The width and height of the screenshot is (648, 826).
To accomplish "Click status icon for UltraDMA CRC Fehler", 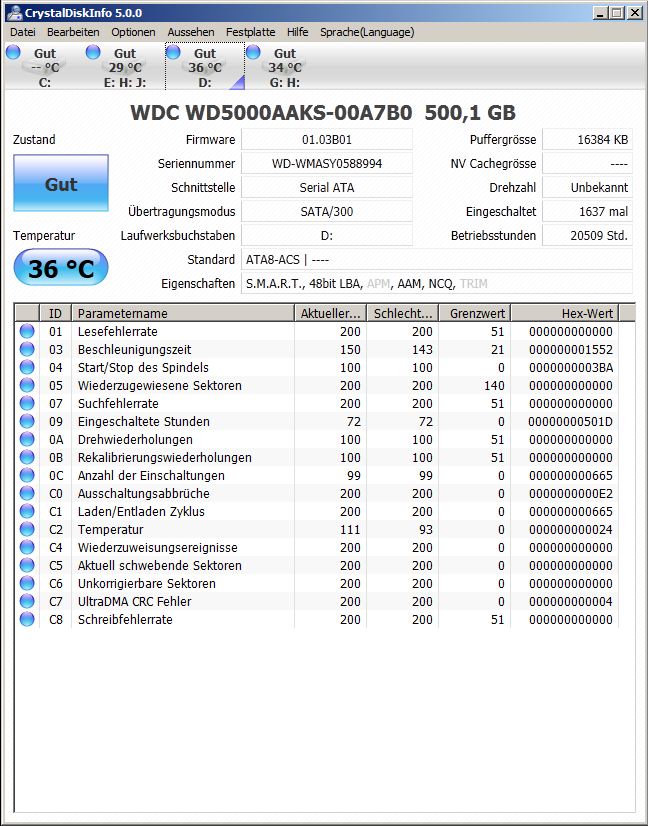I will coord(27,601).
